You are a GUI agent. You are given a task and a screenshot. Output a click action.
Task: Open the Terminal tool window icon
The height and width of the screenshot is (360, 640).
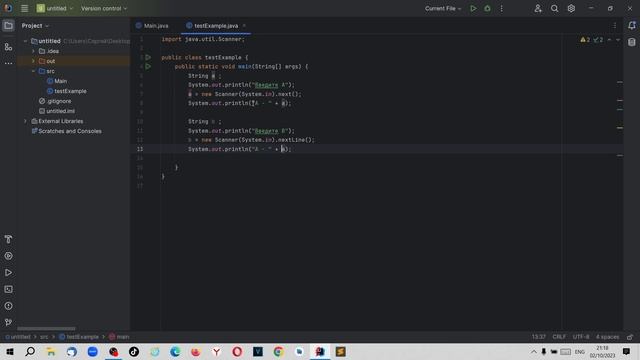click(8, 289)
